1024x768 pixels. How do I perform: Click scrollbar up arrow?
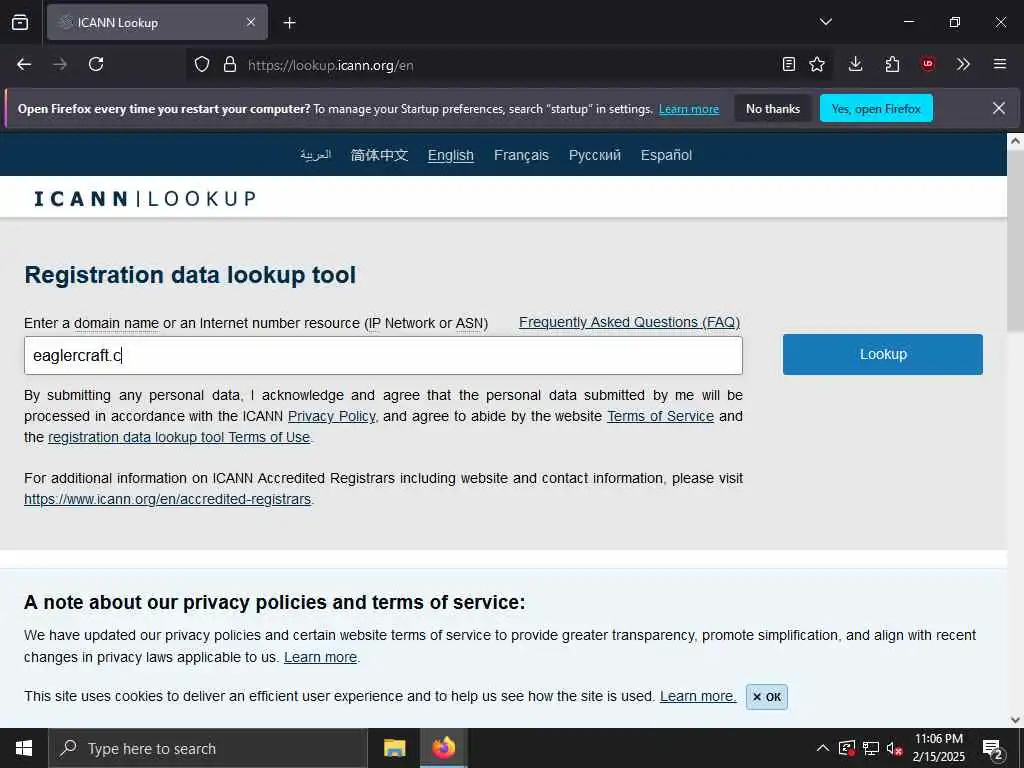pyautogui.click(x=1016, y=141)
